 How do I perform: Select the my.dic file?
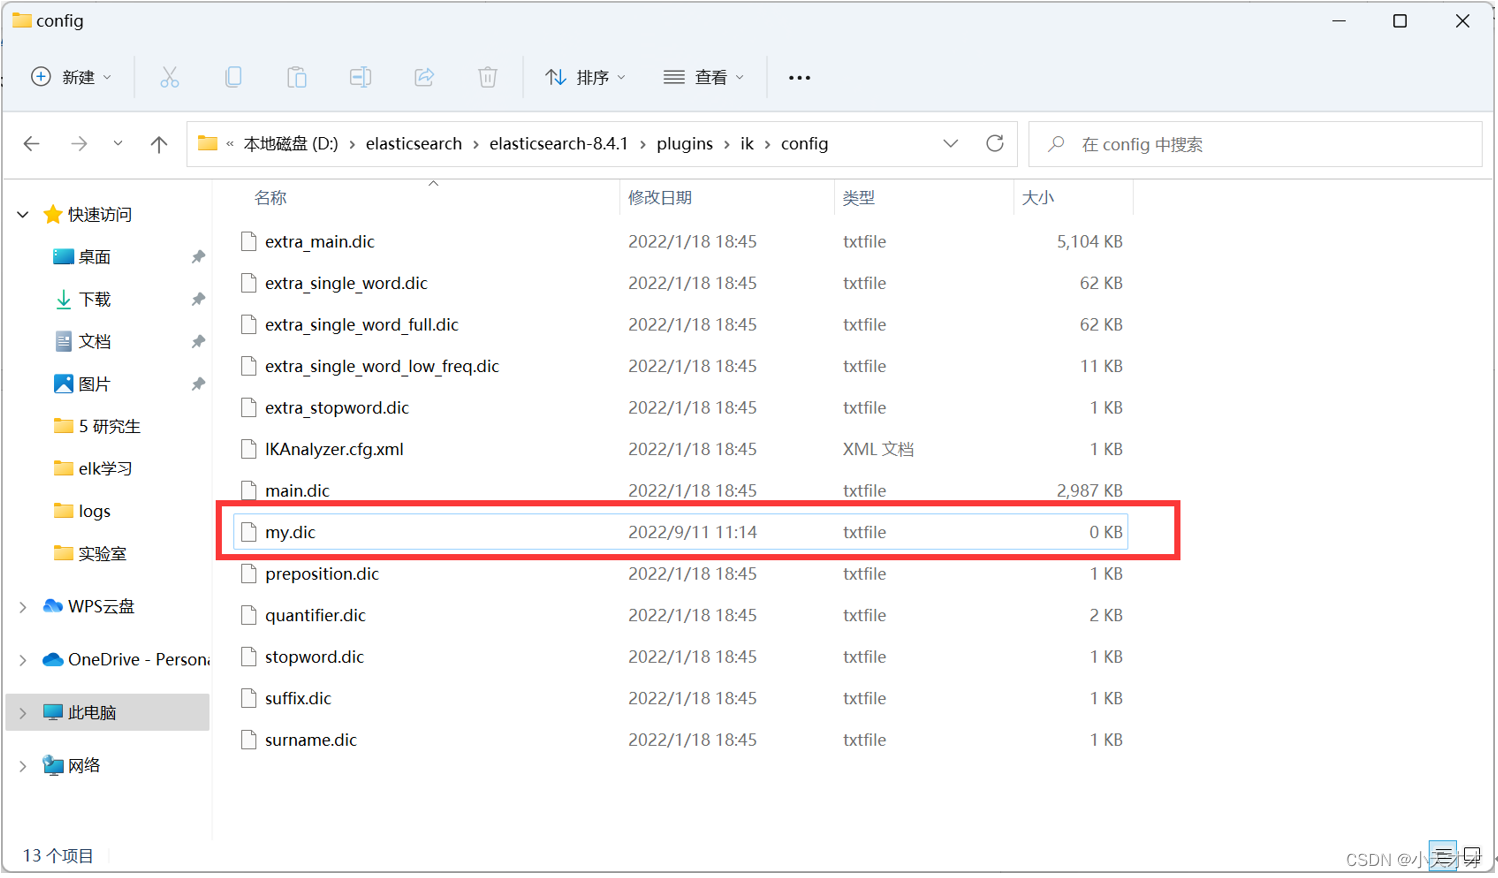(x=681, y=533)
